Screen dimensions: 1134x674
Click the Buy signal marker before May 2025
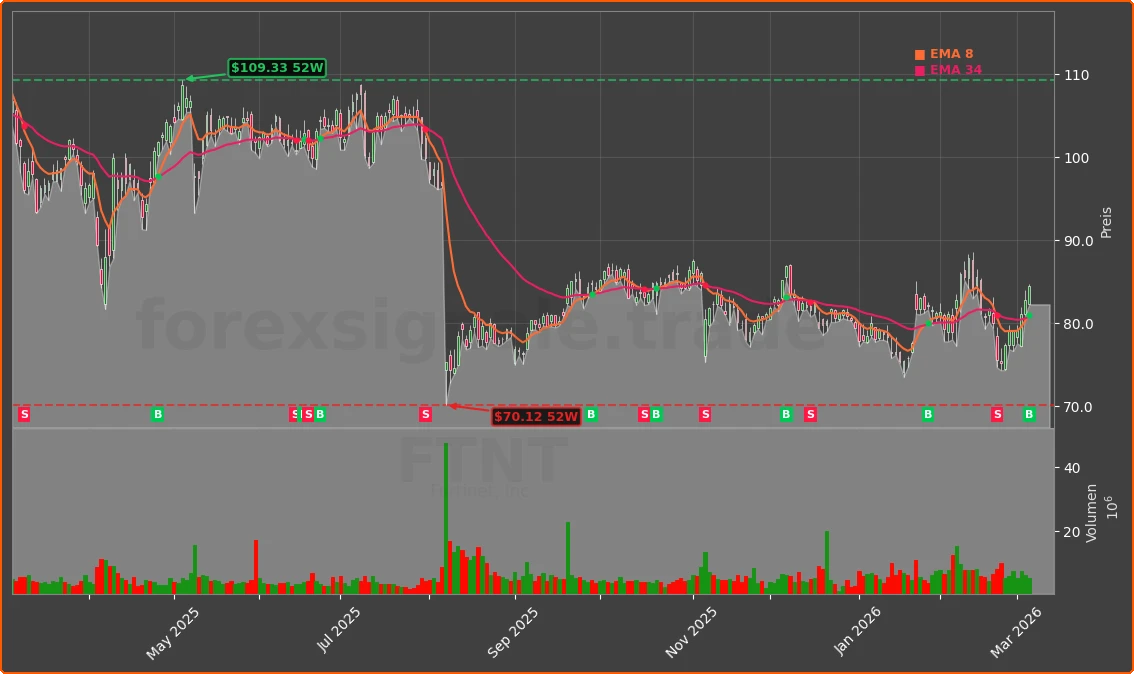coord(157,414)
